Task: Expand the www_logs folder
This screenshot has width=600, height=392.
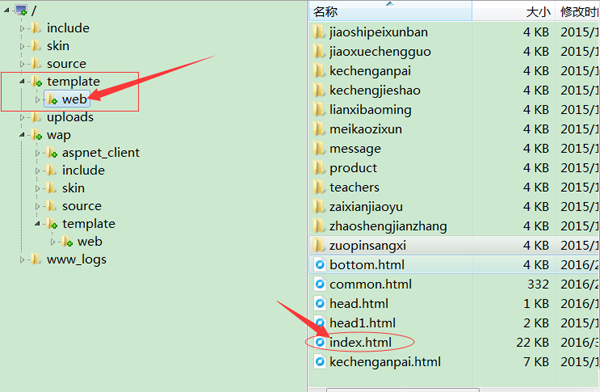Action: 22,260
